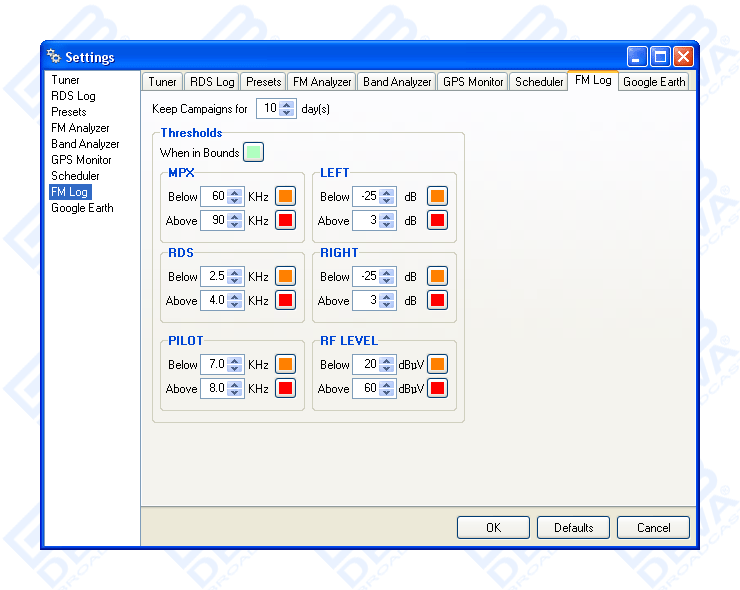Increase RF LEVEL Above value with up arrow
The height and width of the screenshot is (590, 740).
388,384
